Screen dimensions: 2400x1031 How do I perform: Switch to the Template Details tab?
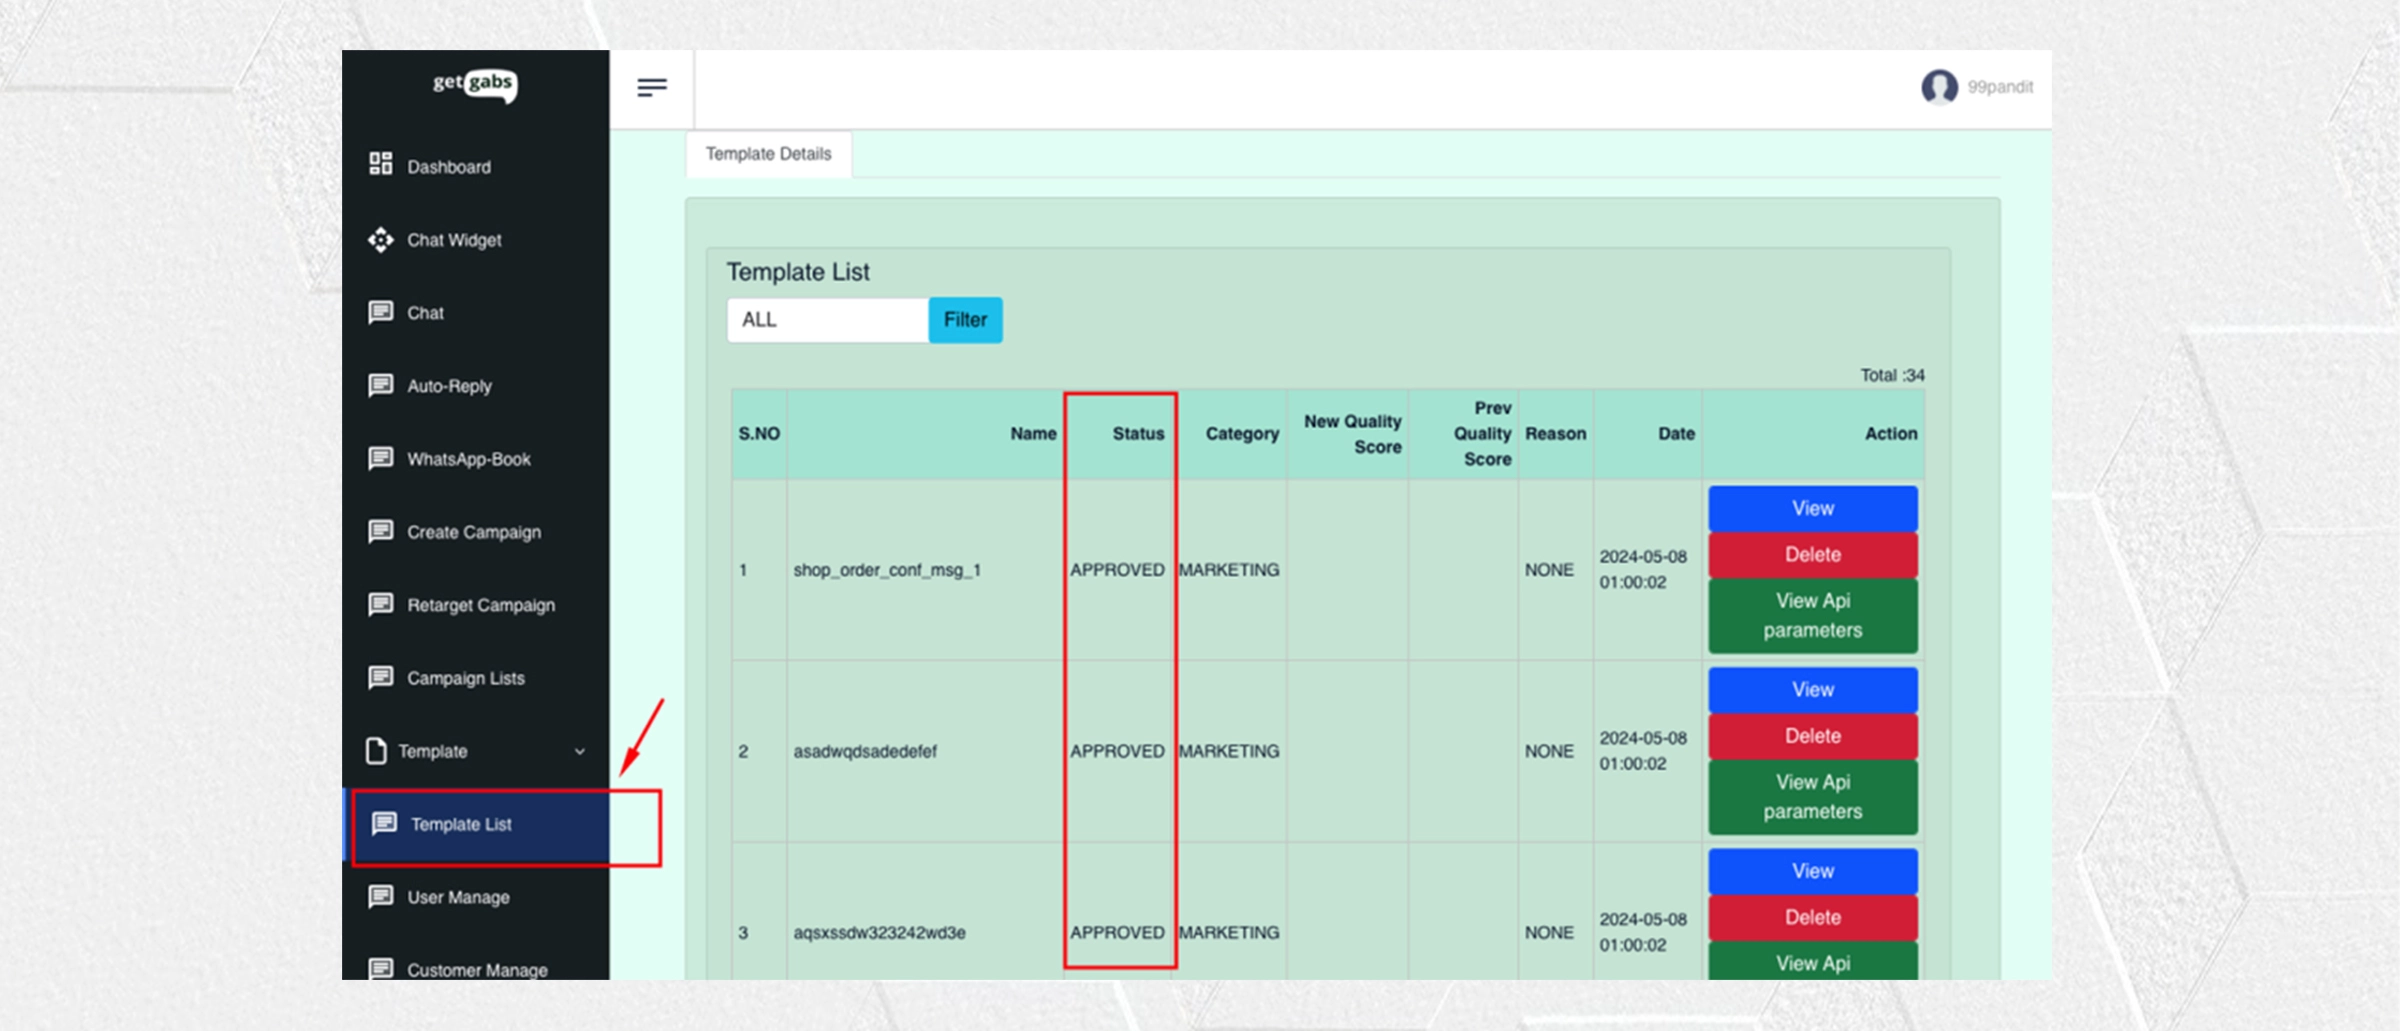coord(768,154)
